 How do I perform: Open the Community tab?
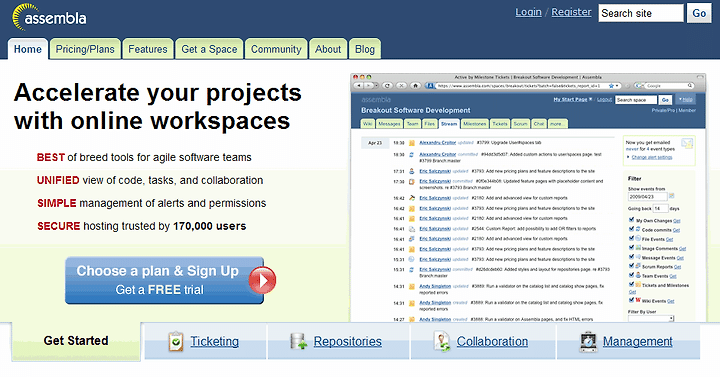(276, 49)
